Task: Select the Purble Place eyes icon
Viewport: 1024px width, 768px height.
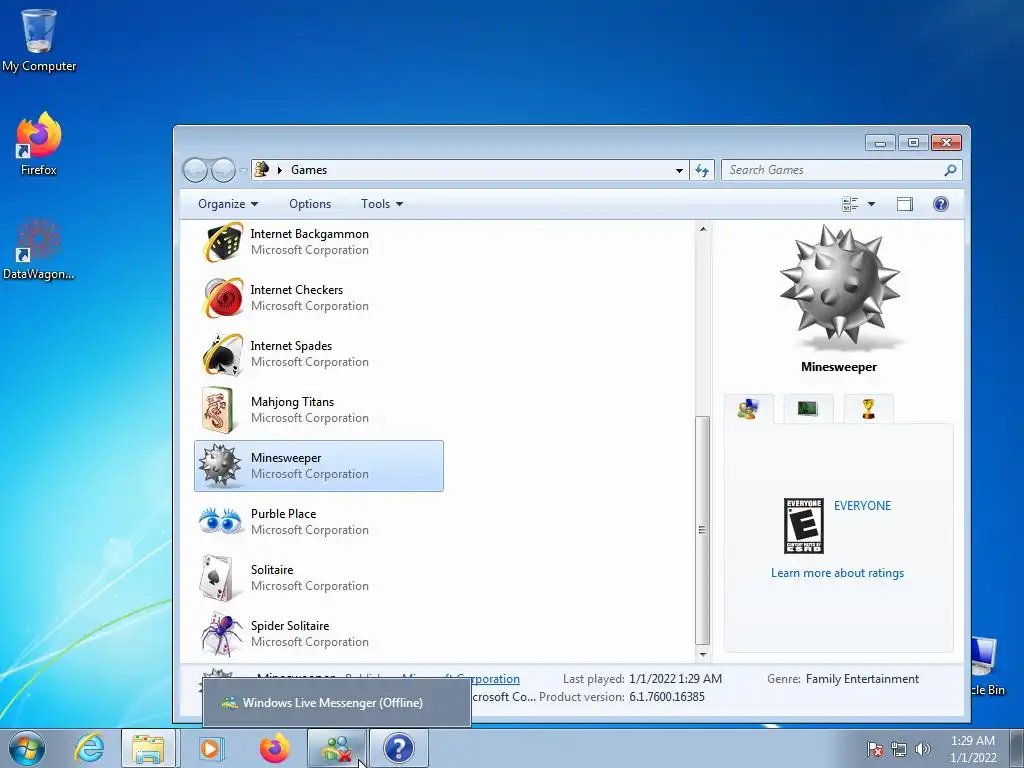Action: [x=220, y=521]
